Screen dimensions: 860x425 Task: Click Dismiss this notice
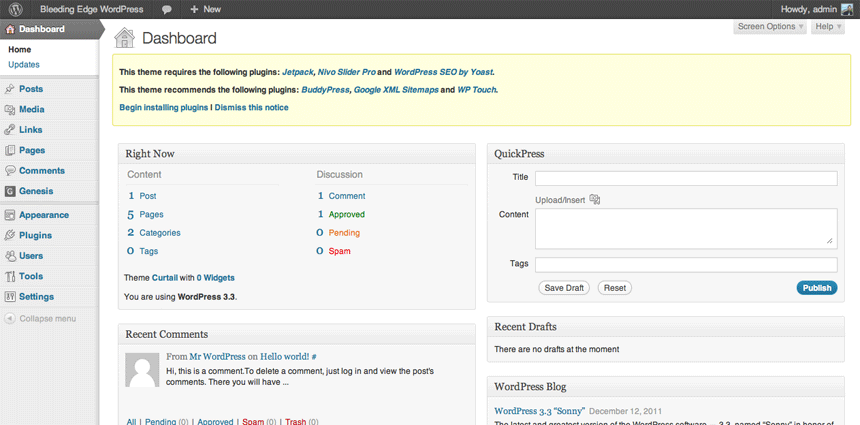pyautogui.click(x=251, y=107)
